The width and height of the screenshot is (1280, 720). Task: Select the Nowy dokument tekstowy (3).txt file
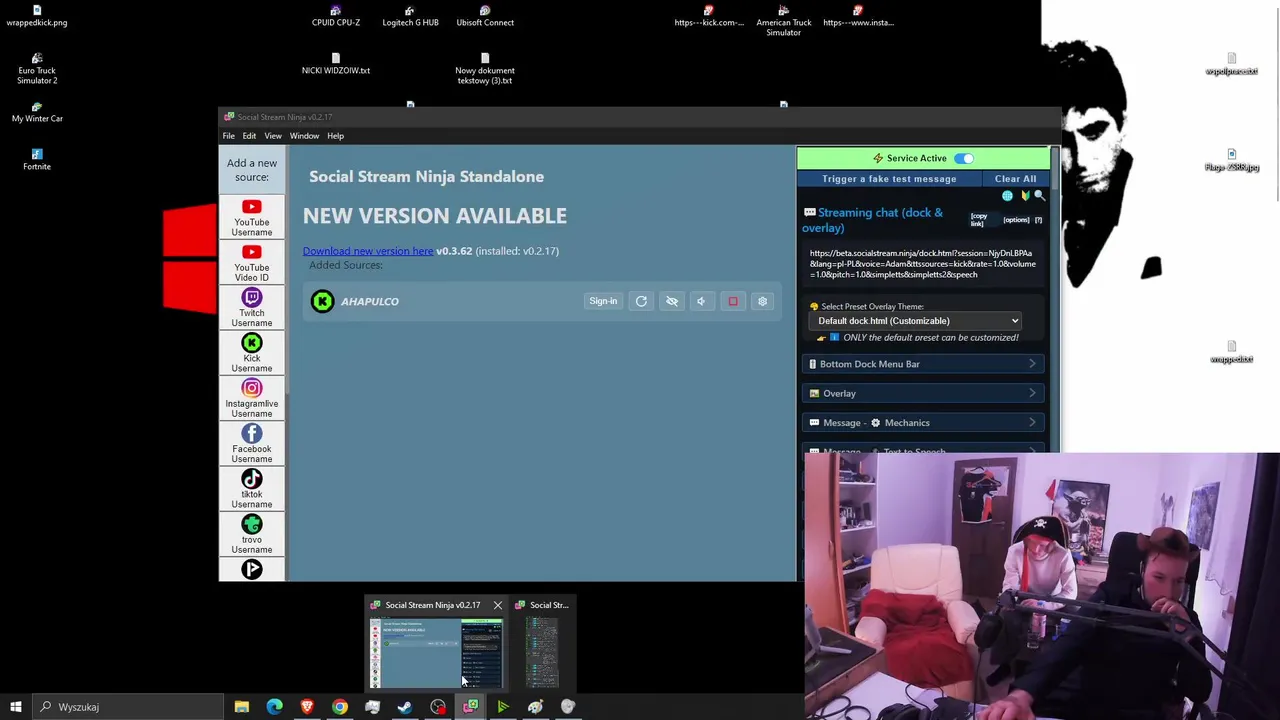pyautogui.click(x=485, y=69)
